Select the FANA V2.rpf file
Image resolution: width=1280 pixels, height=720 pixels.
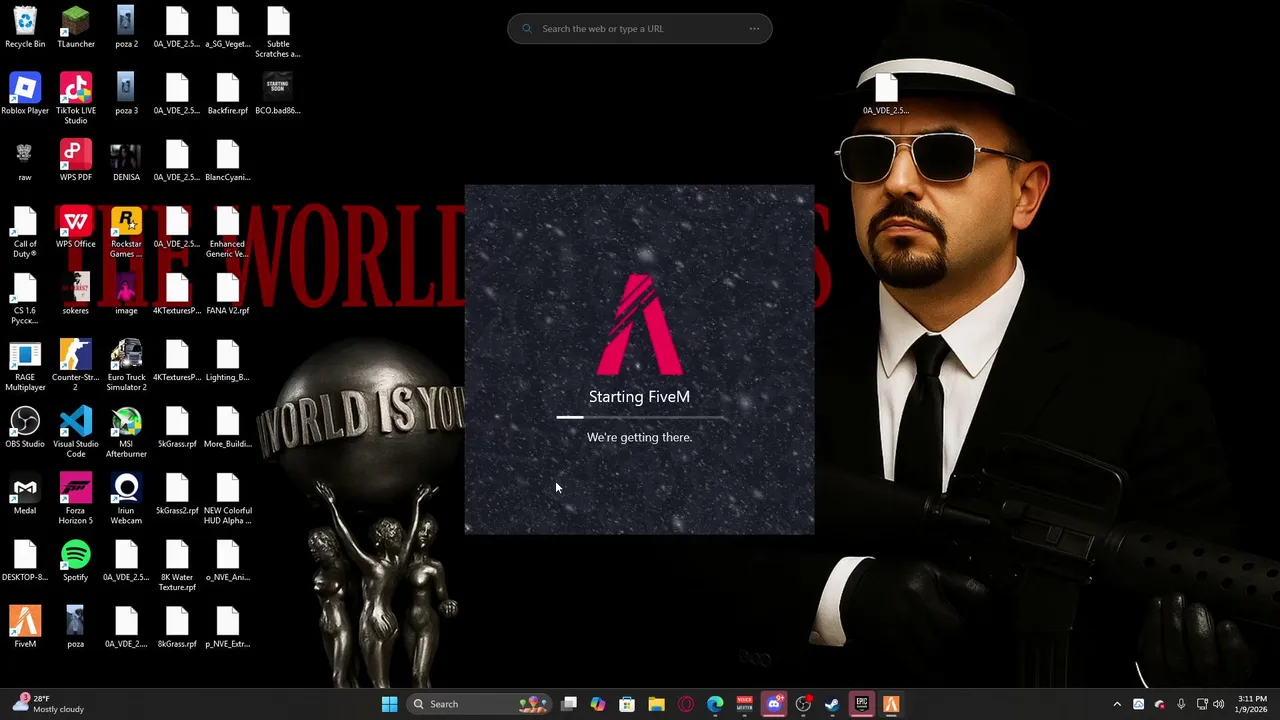[x=228, y=295]
